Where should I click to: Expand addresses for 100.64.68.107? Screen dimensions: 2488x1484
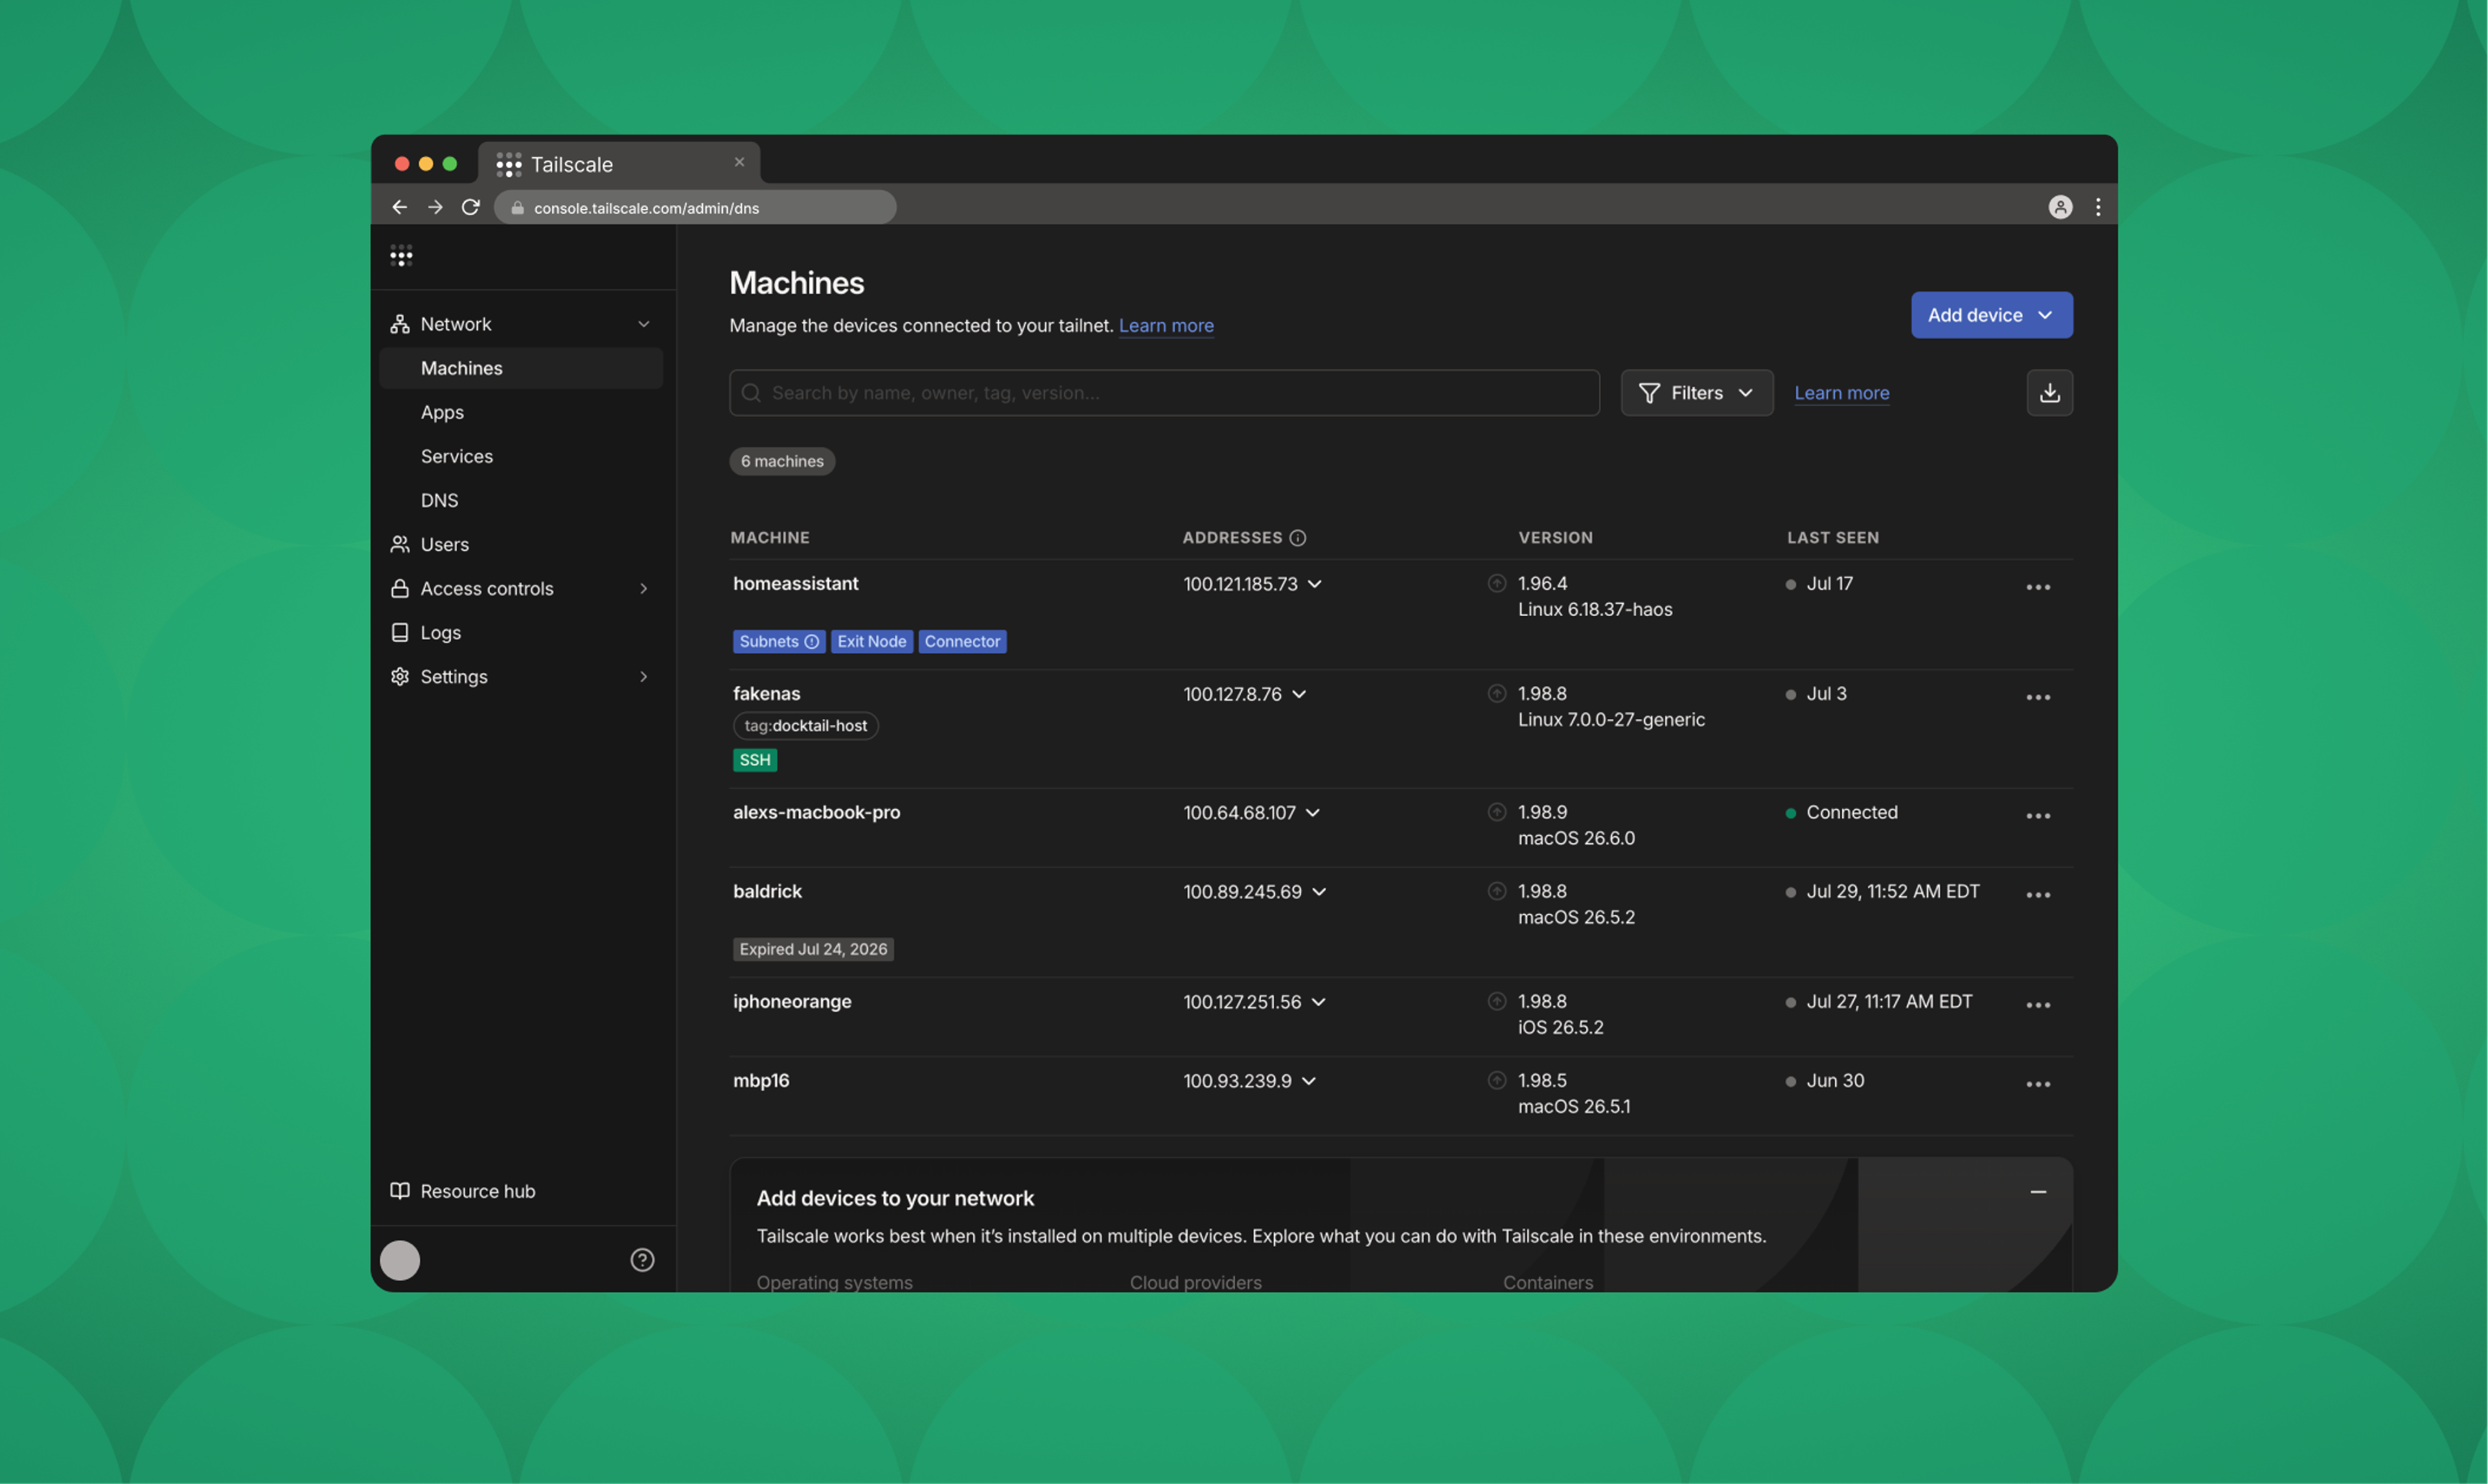click(x=1313, y=813)
